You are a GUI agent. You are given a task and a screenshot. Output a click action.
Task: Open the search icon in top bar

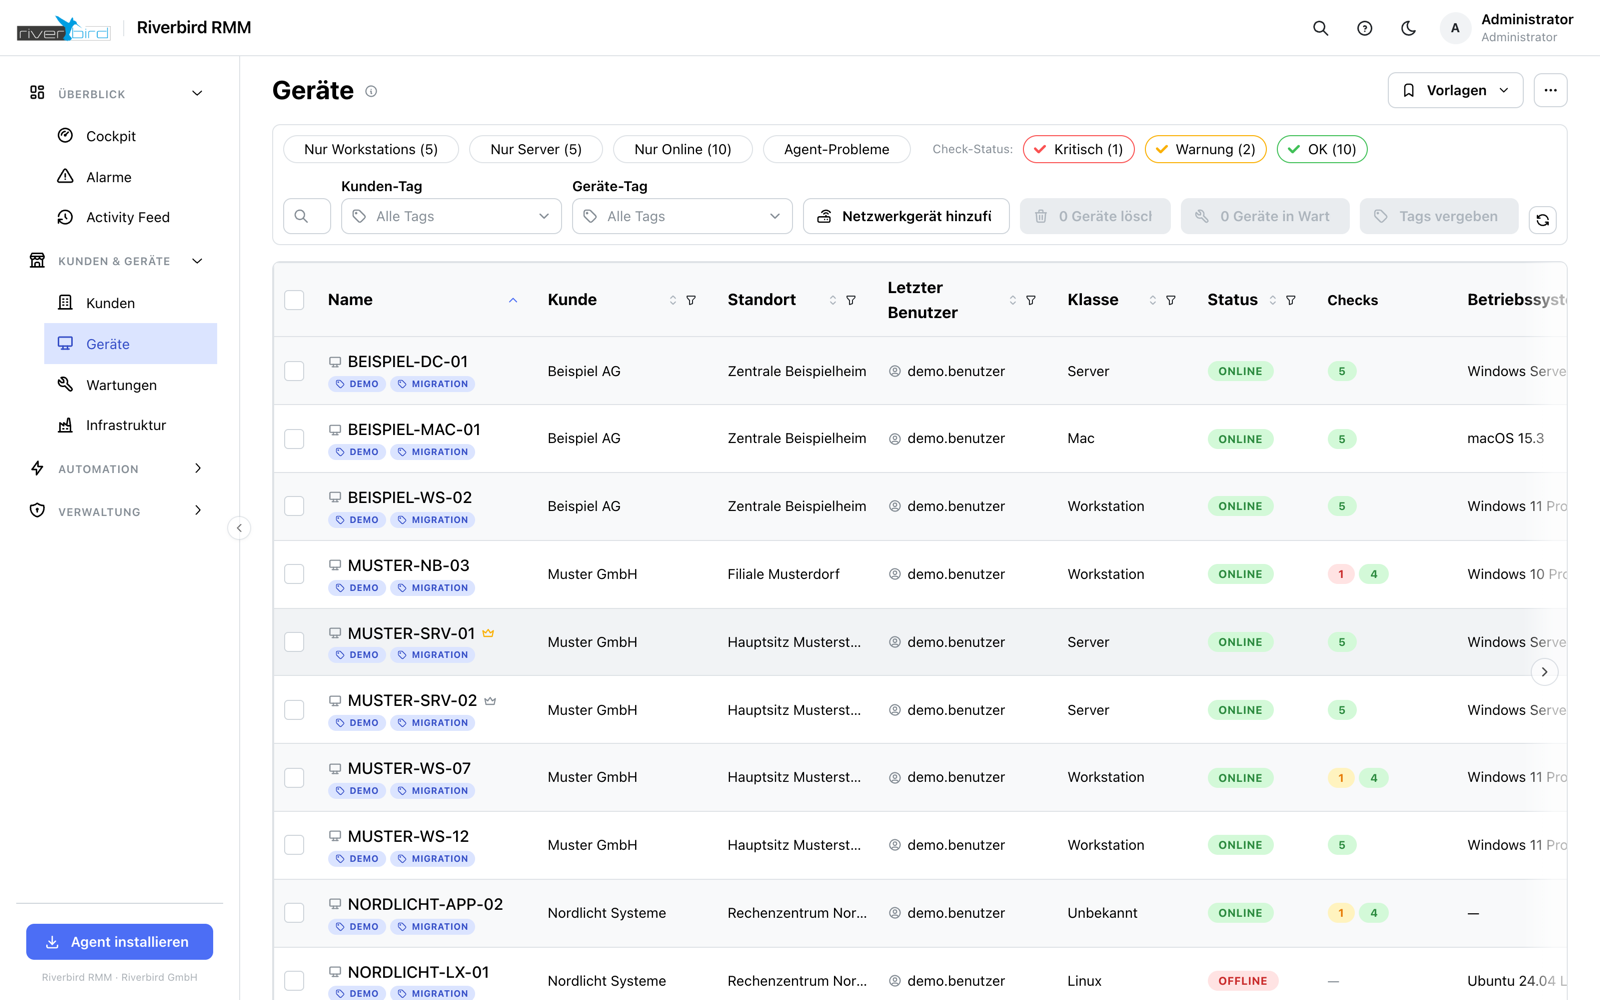tap(1320, 28)
